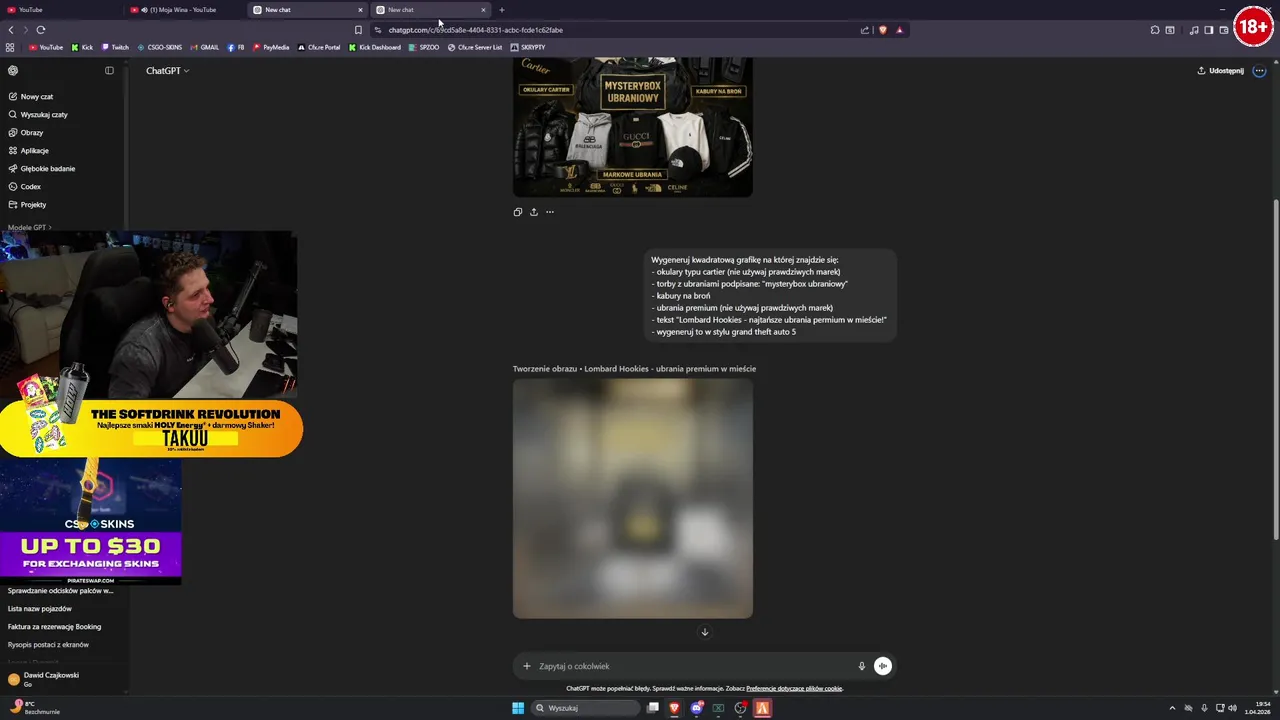Image resolution: width=1280 pixels, height=720 pixels.
Task: Open chat Faktura za rezerwację Booking
Action: point(54,627)
